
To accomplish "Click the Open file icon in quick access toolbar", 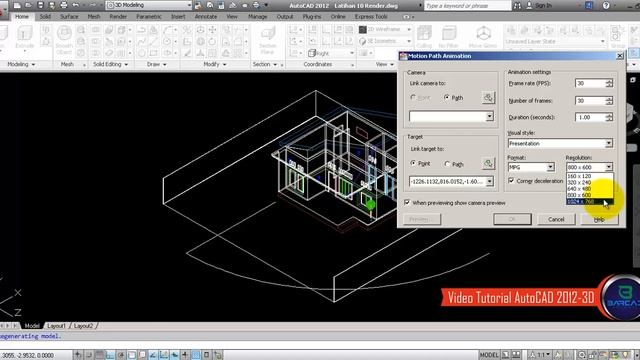I will point(28,5).
